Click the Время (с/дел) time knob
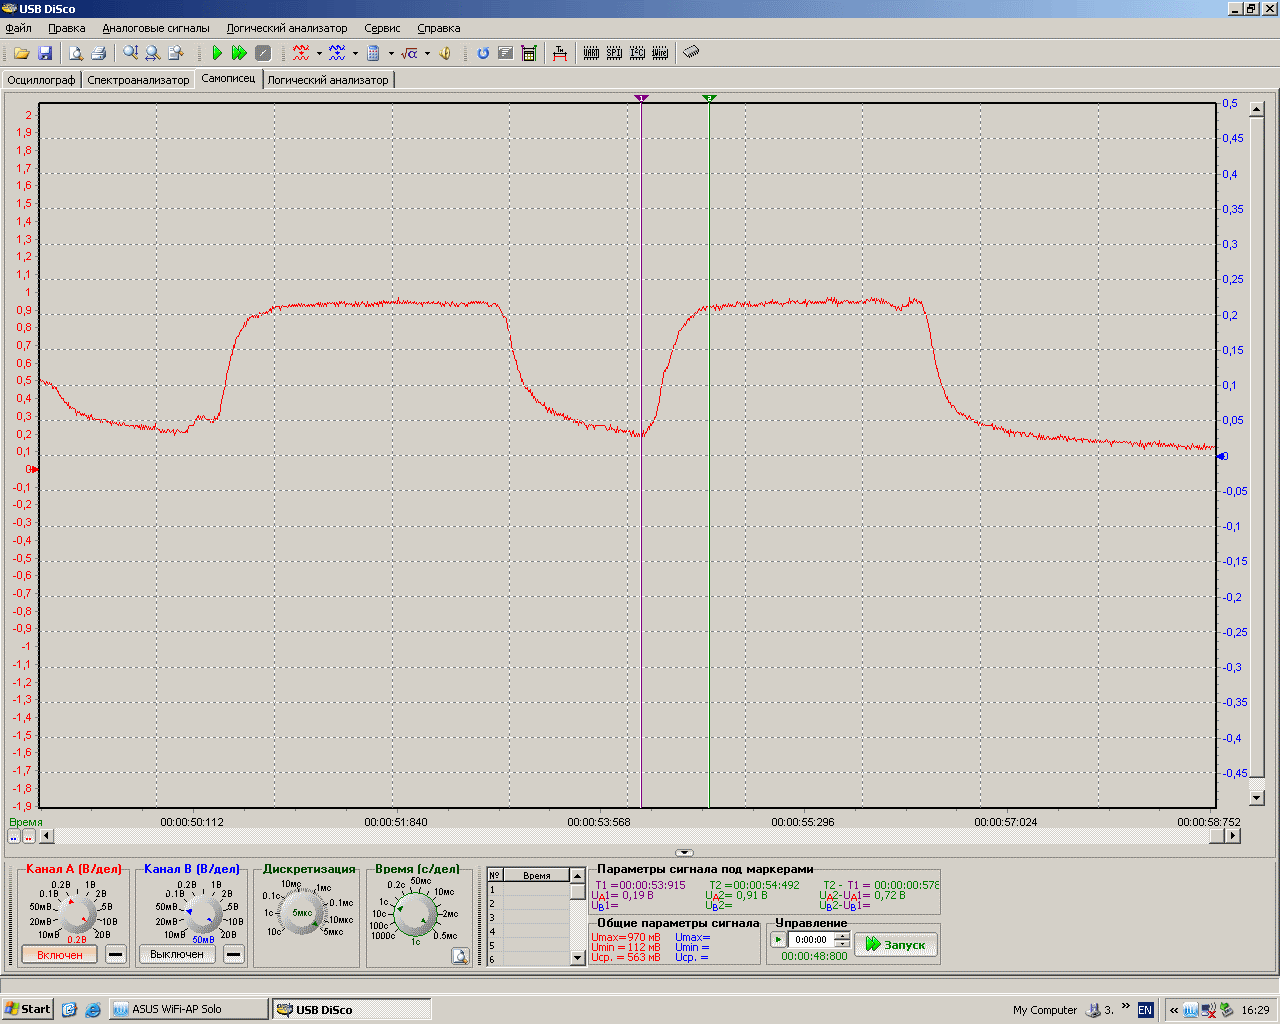Screen dimensions: 1280x1024 point(416,914)
